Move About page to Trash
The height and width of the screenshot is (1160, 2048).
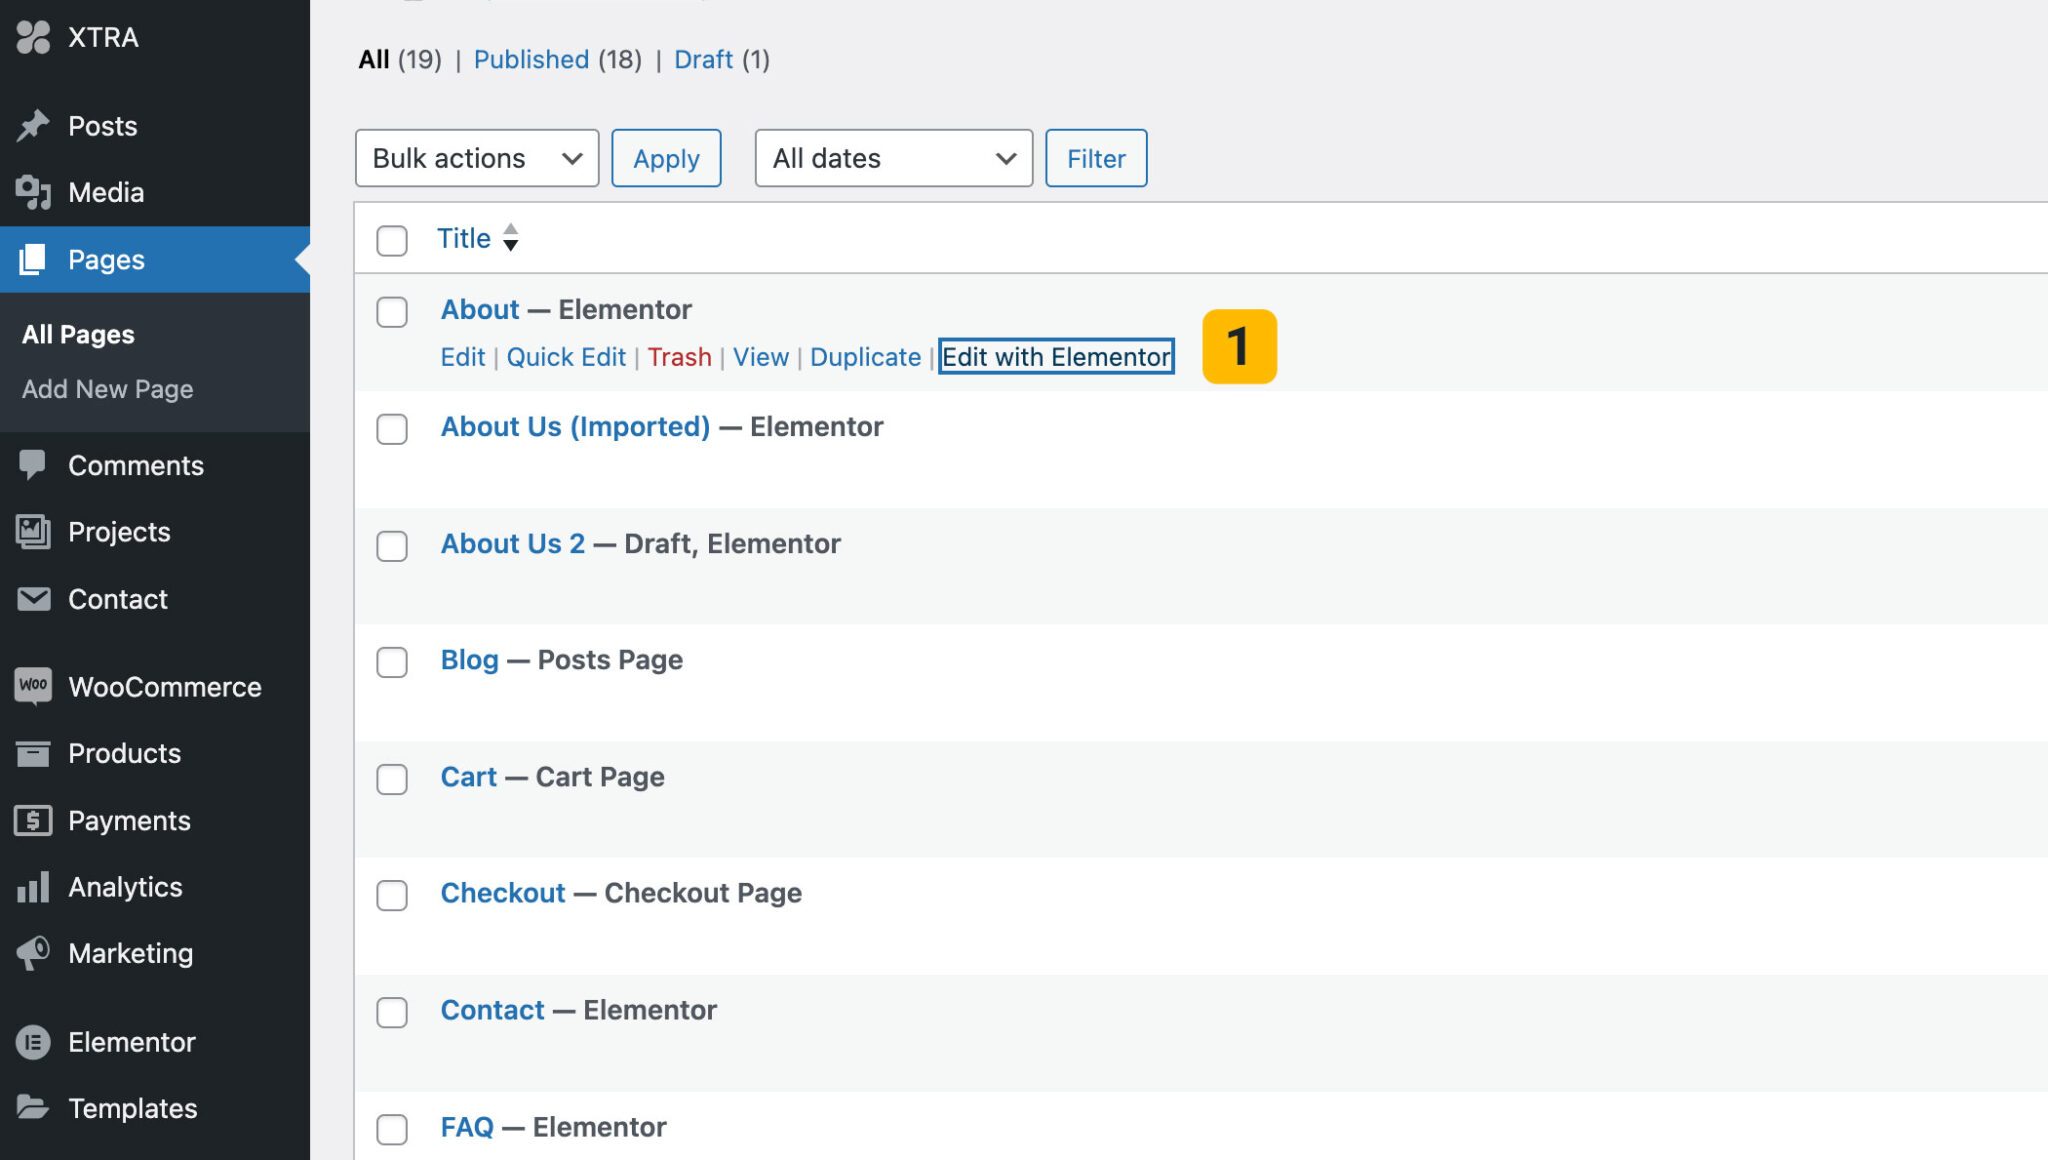point(679,357)
